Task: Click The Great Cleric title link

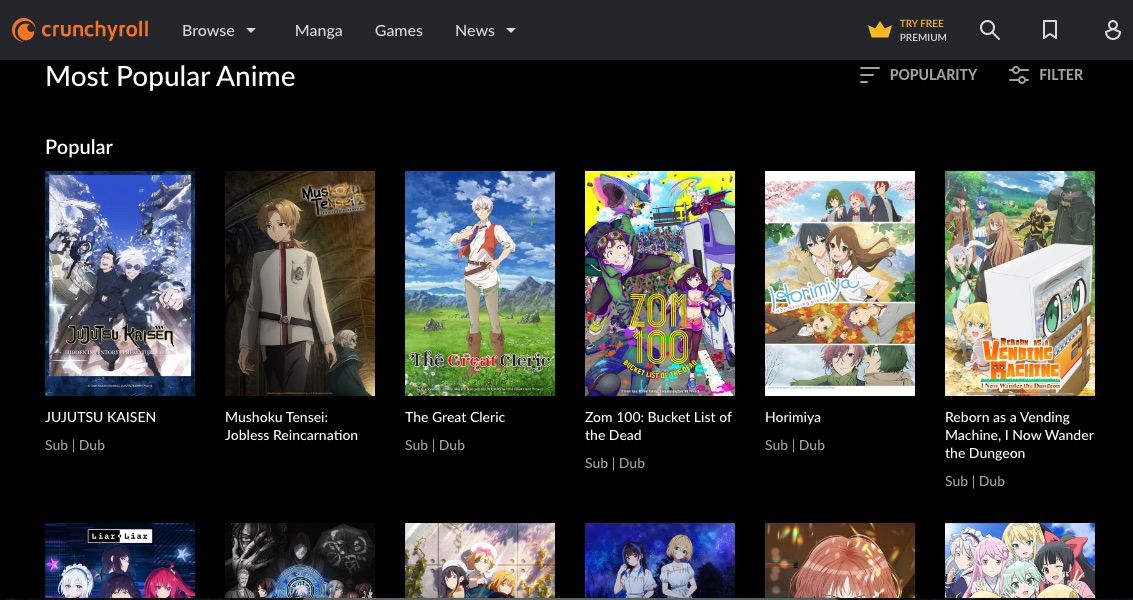Action: pos(455,417)
